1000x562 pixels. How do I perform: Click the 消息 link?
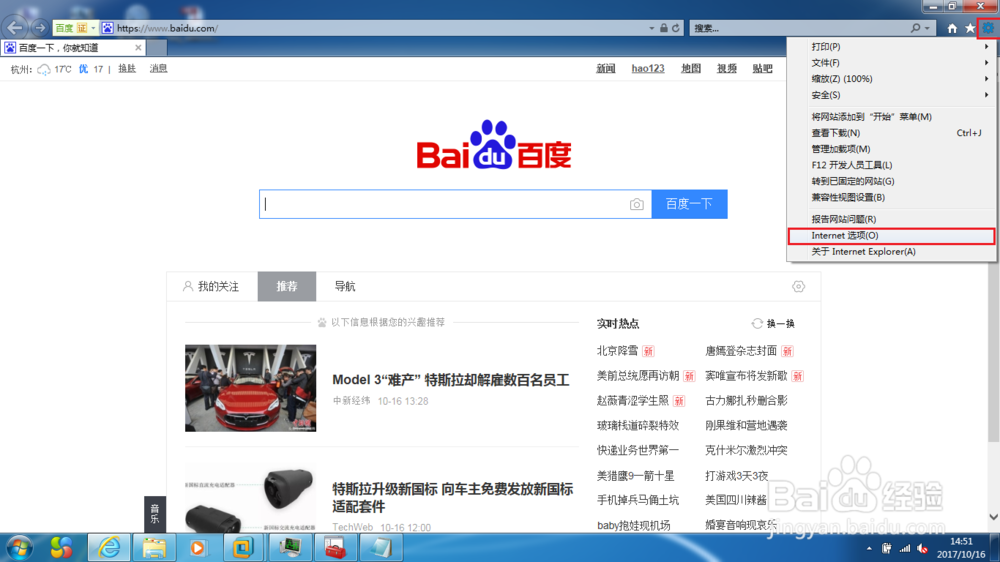pyautogui.click(x=158, y=68)
